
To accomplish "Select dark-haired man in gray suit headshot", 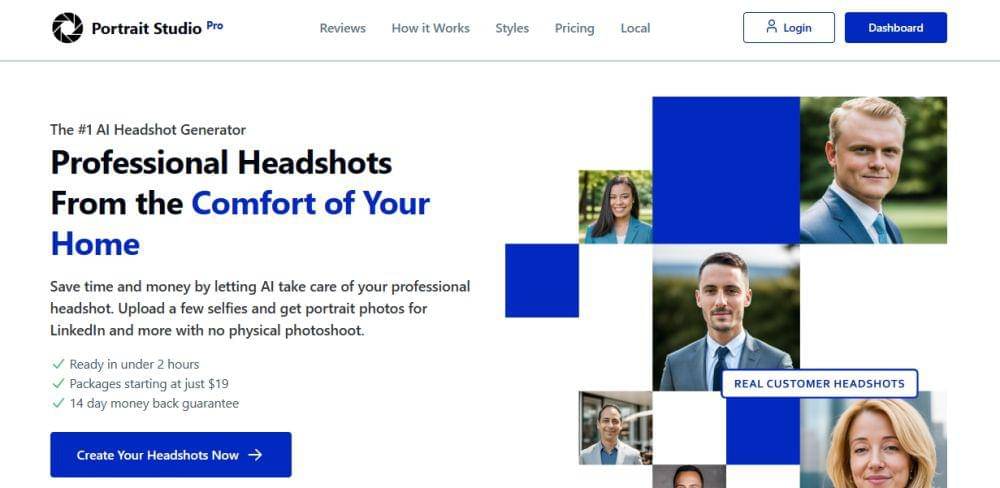I will 726,318.
